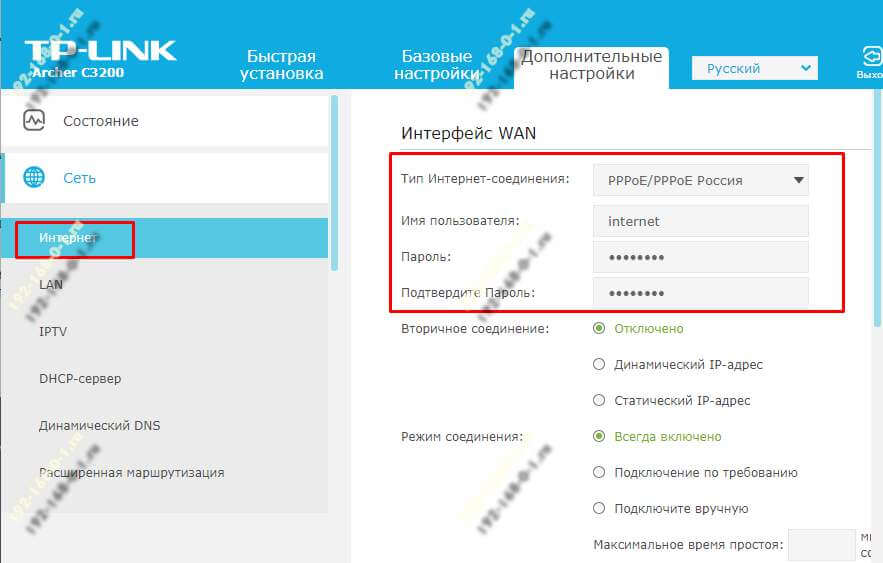This screenshot has height=563, width=883.
Task: Select the Отключено secondary connection radio
Action: (599, 328)
